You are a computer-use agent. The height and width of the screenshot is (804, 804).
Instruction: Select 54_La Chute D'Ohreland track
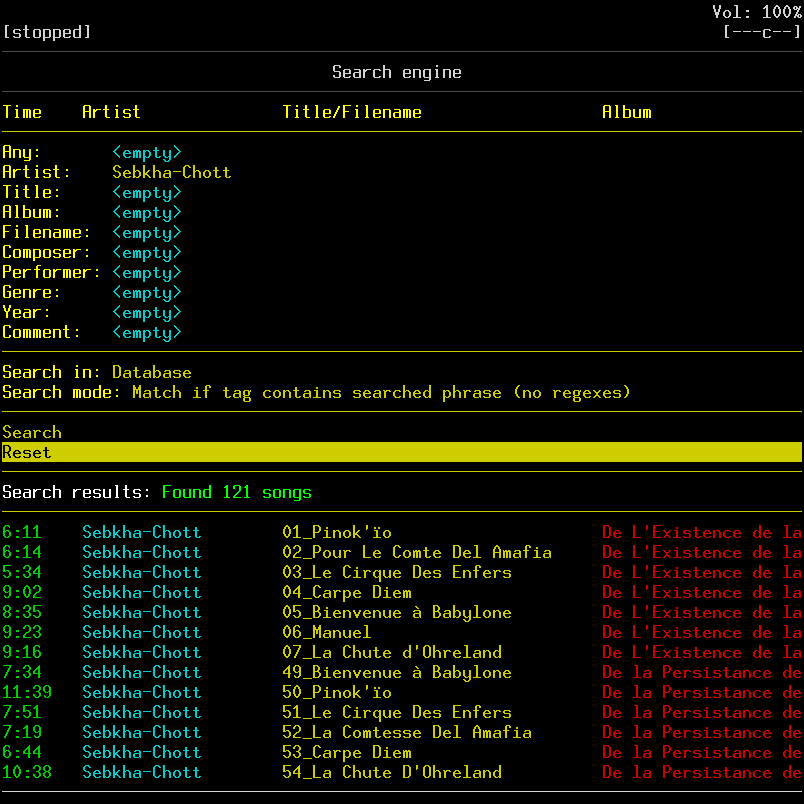point(392,772)
